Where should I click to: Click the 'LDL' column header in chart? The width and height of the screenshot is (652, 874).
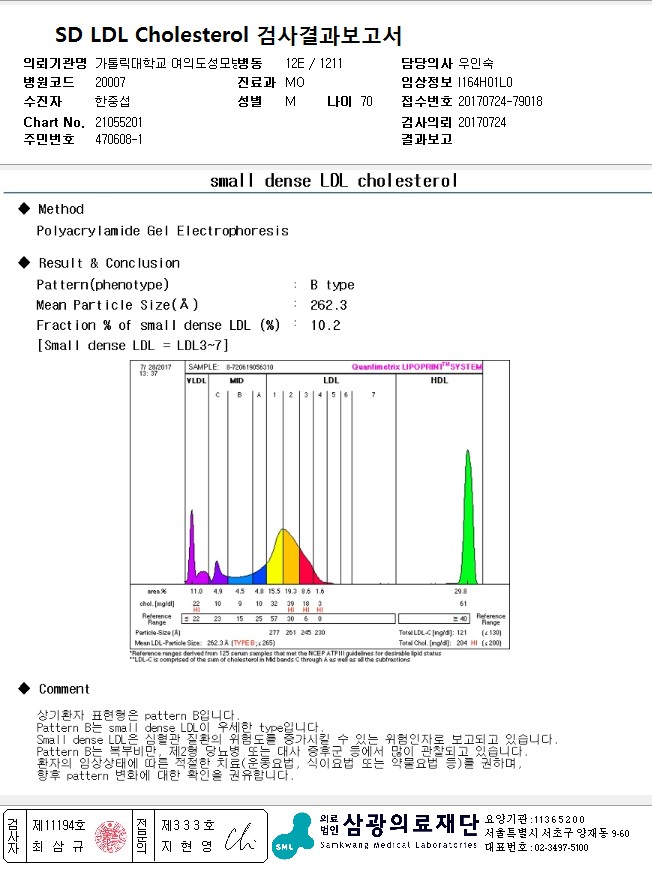[331, 381]
